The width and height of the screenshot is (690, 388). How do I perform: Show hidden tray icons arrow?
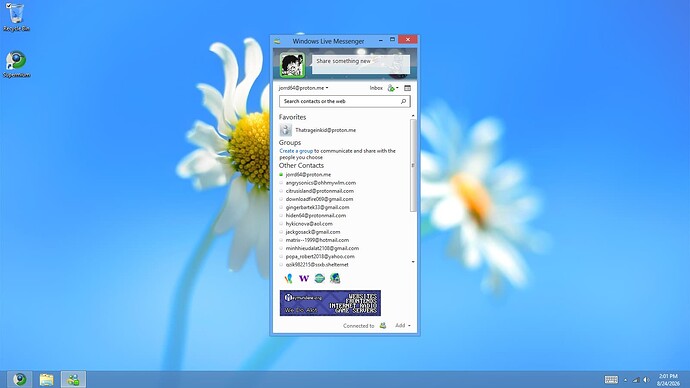[625, 380]
